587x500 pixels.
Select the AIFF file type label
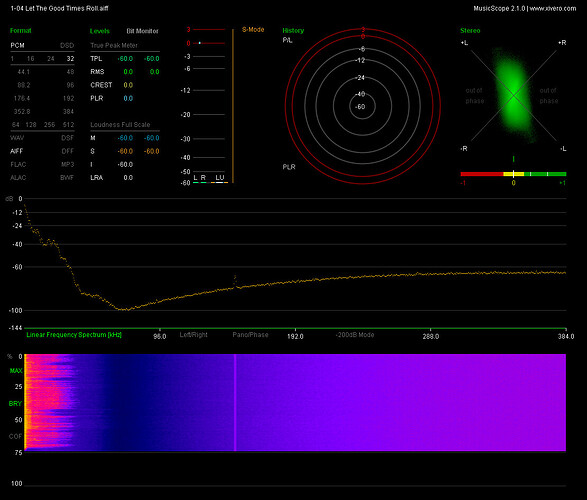[x=16, y=151]
